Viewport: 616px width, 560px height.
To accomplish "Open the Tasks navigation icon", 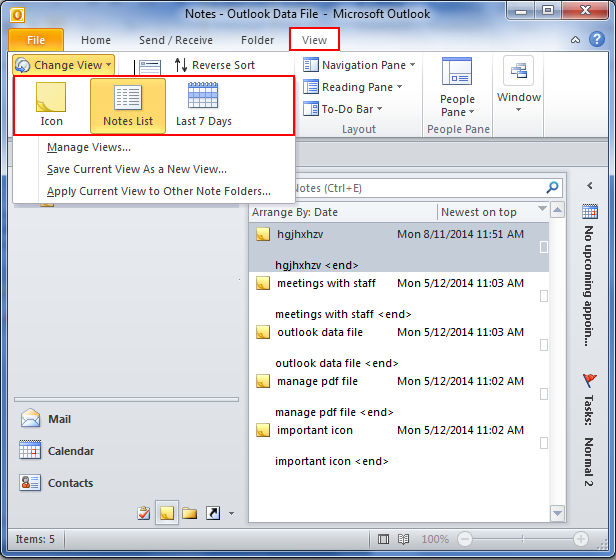I will point(144,513).
